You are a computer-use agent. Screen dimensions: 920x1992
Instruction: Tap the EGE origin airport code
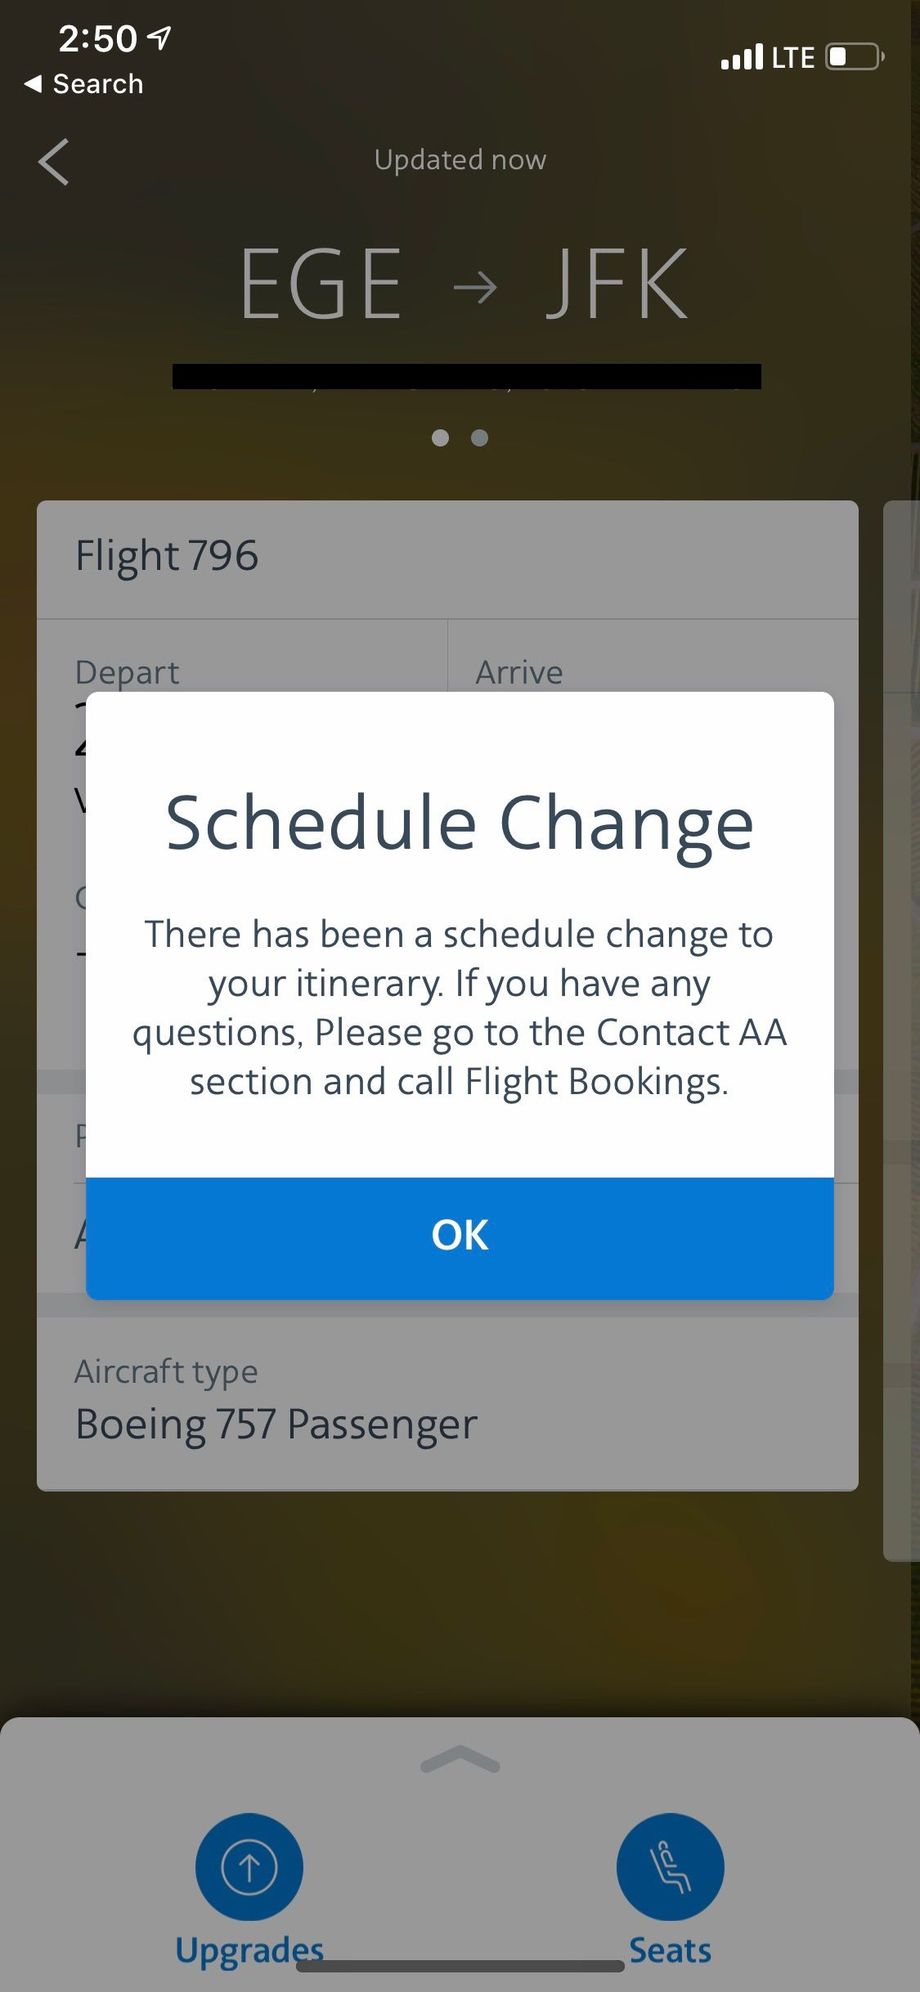[x=321, y=286]
